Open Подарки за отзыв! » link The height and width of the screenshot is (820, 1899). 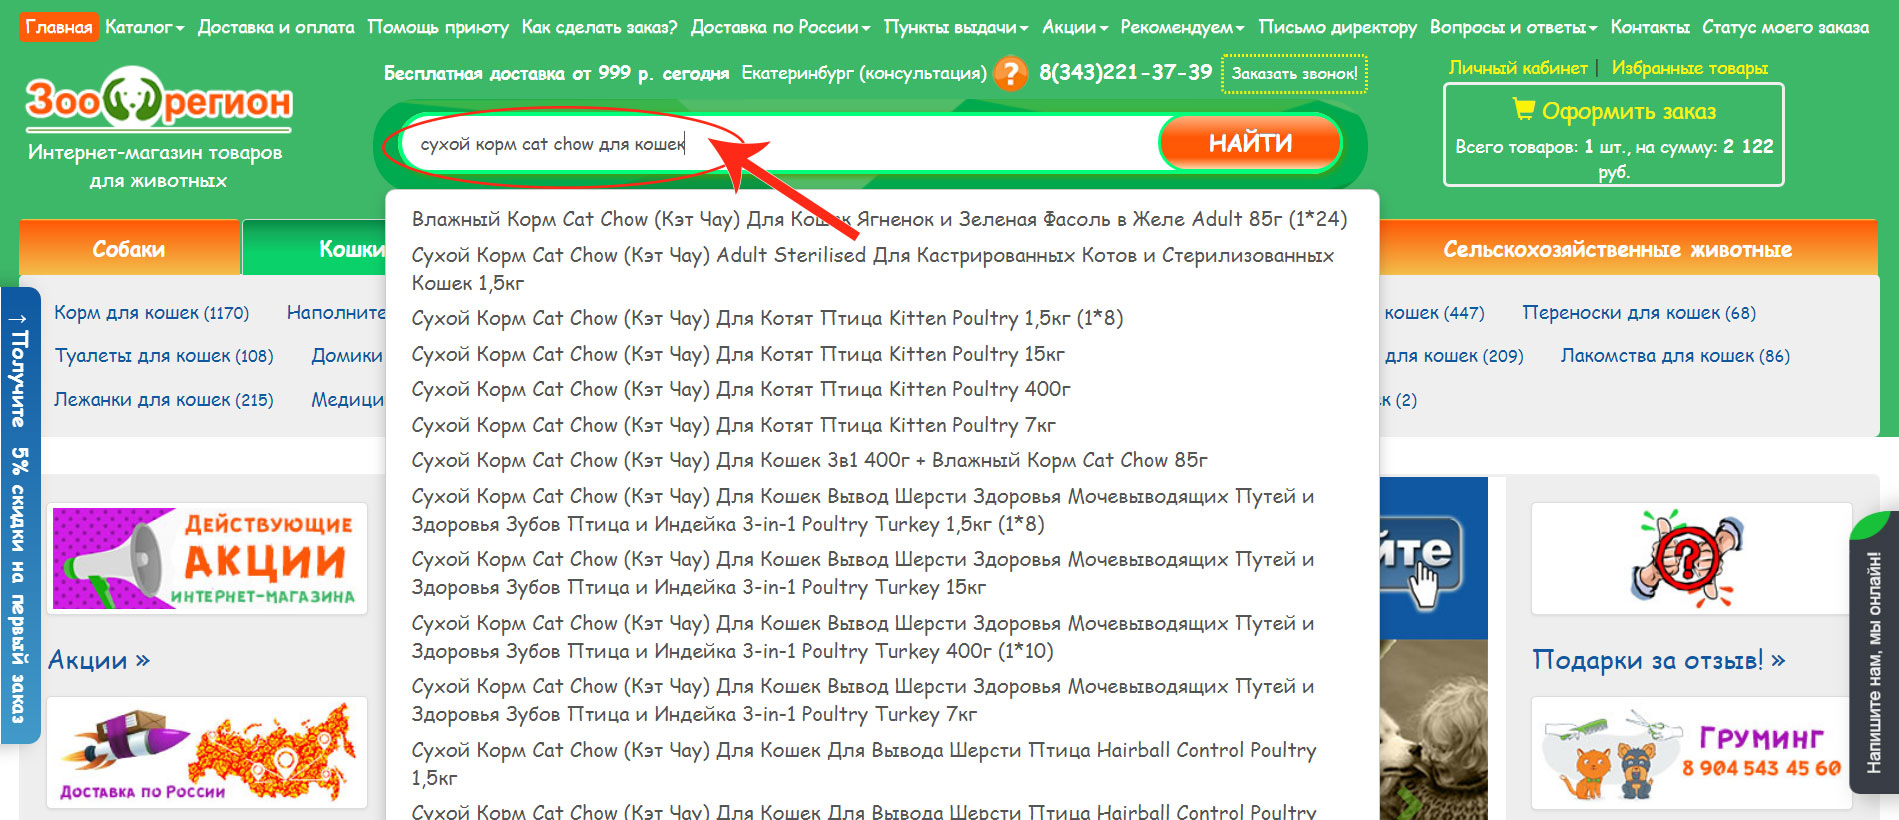point(1659,660)
